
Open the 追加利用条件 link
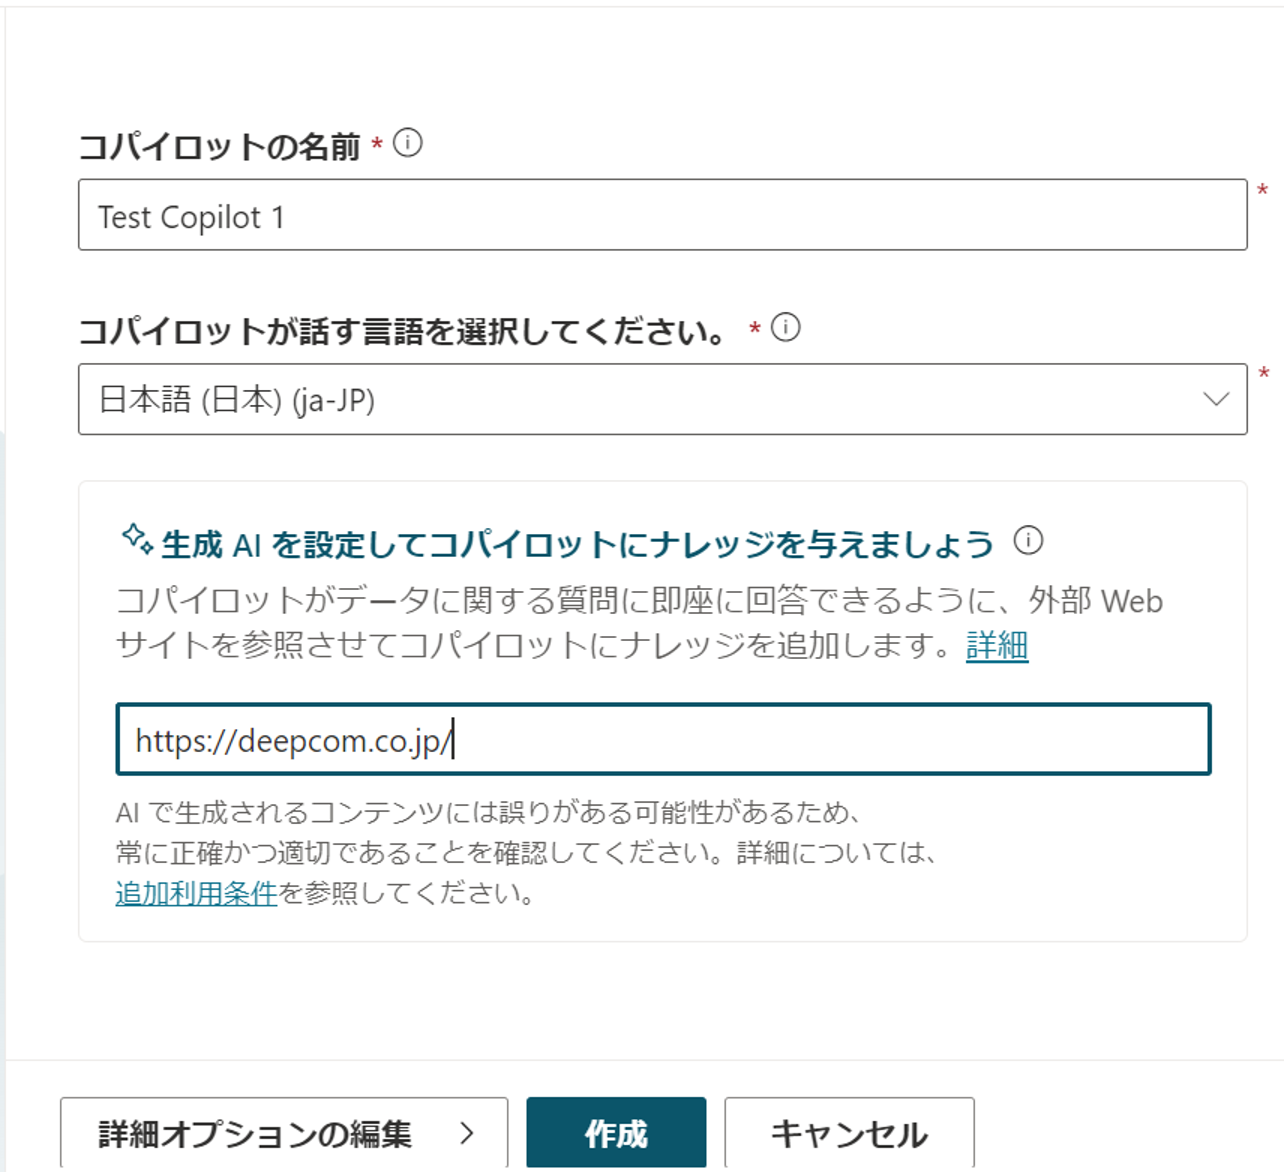pos(196,893)
